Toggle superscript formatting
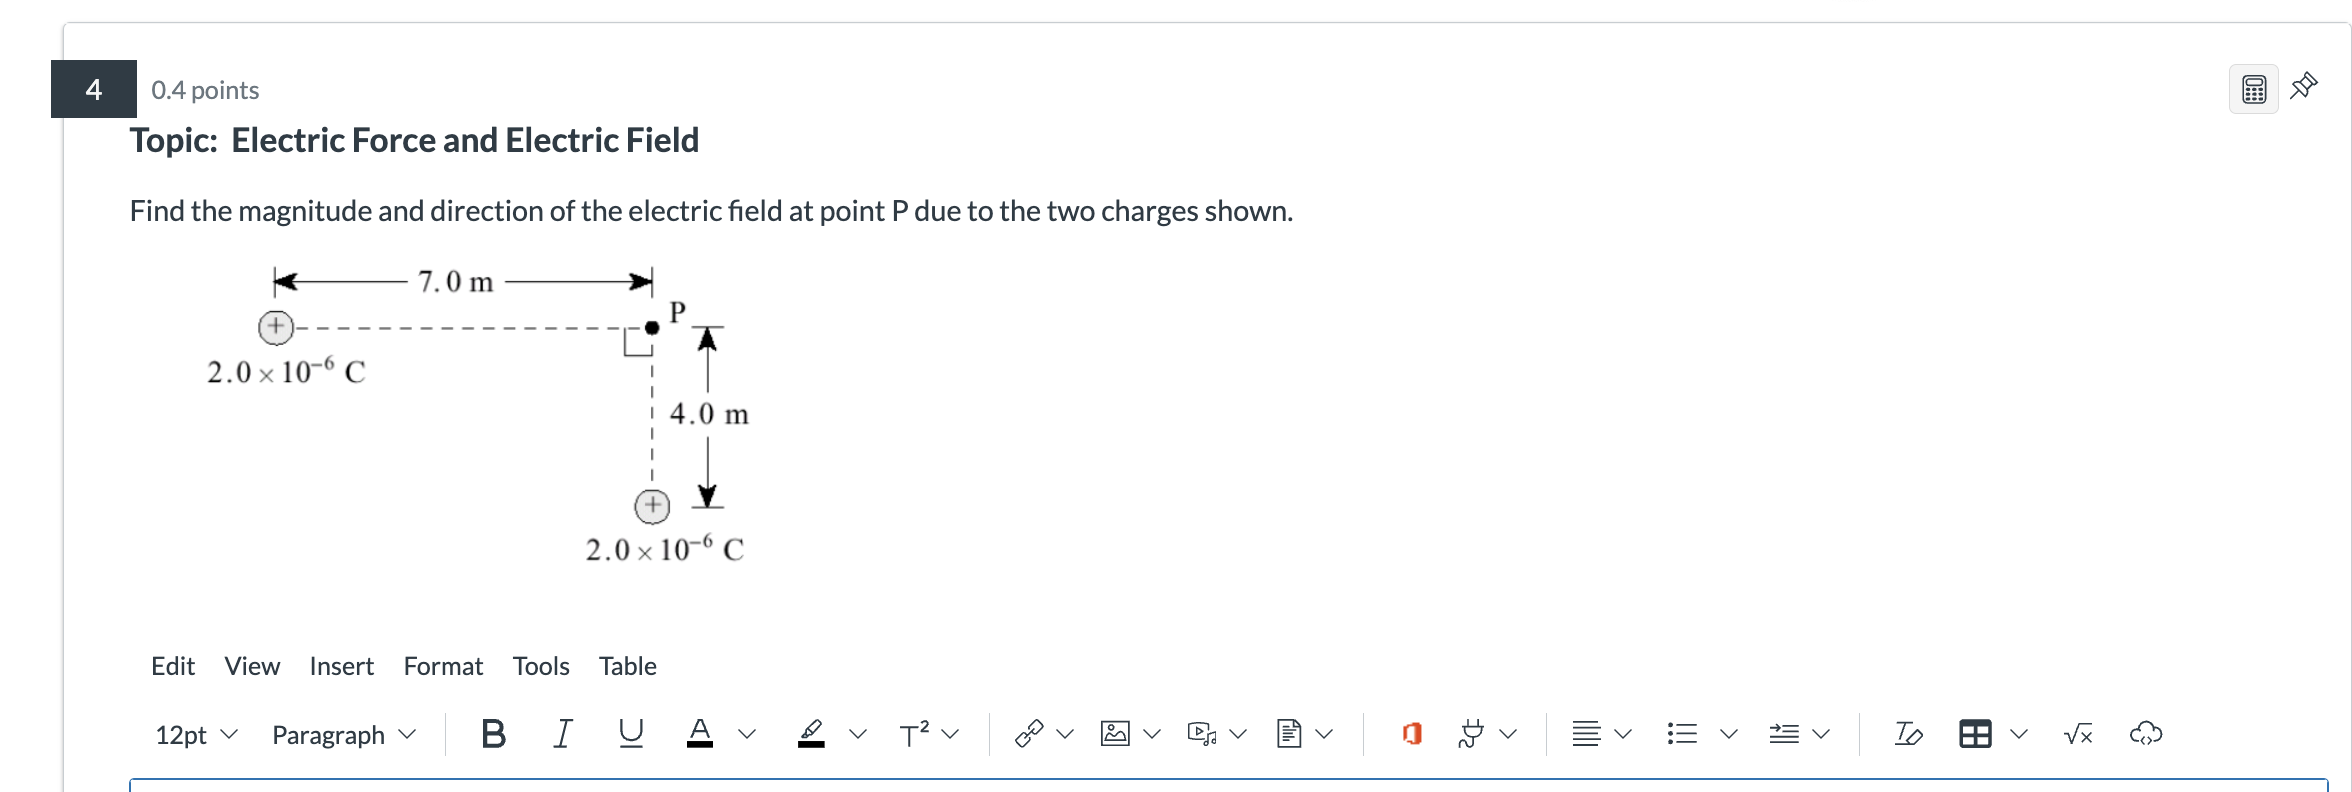Screen dimensions: 2352x792 coord(913,733)
